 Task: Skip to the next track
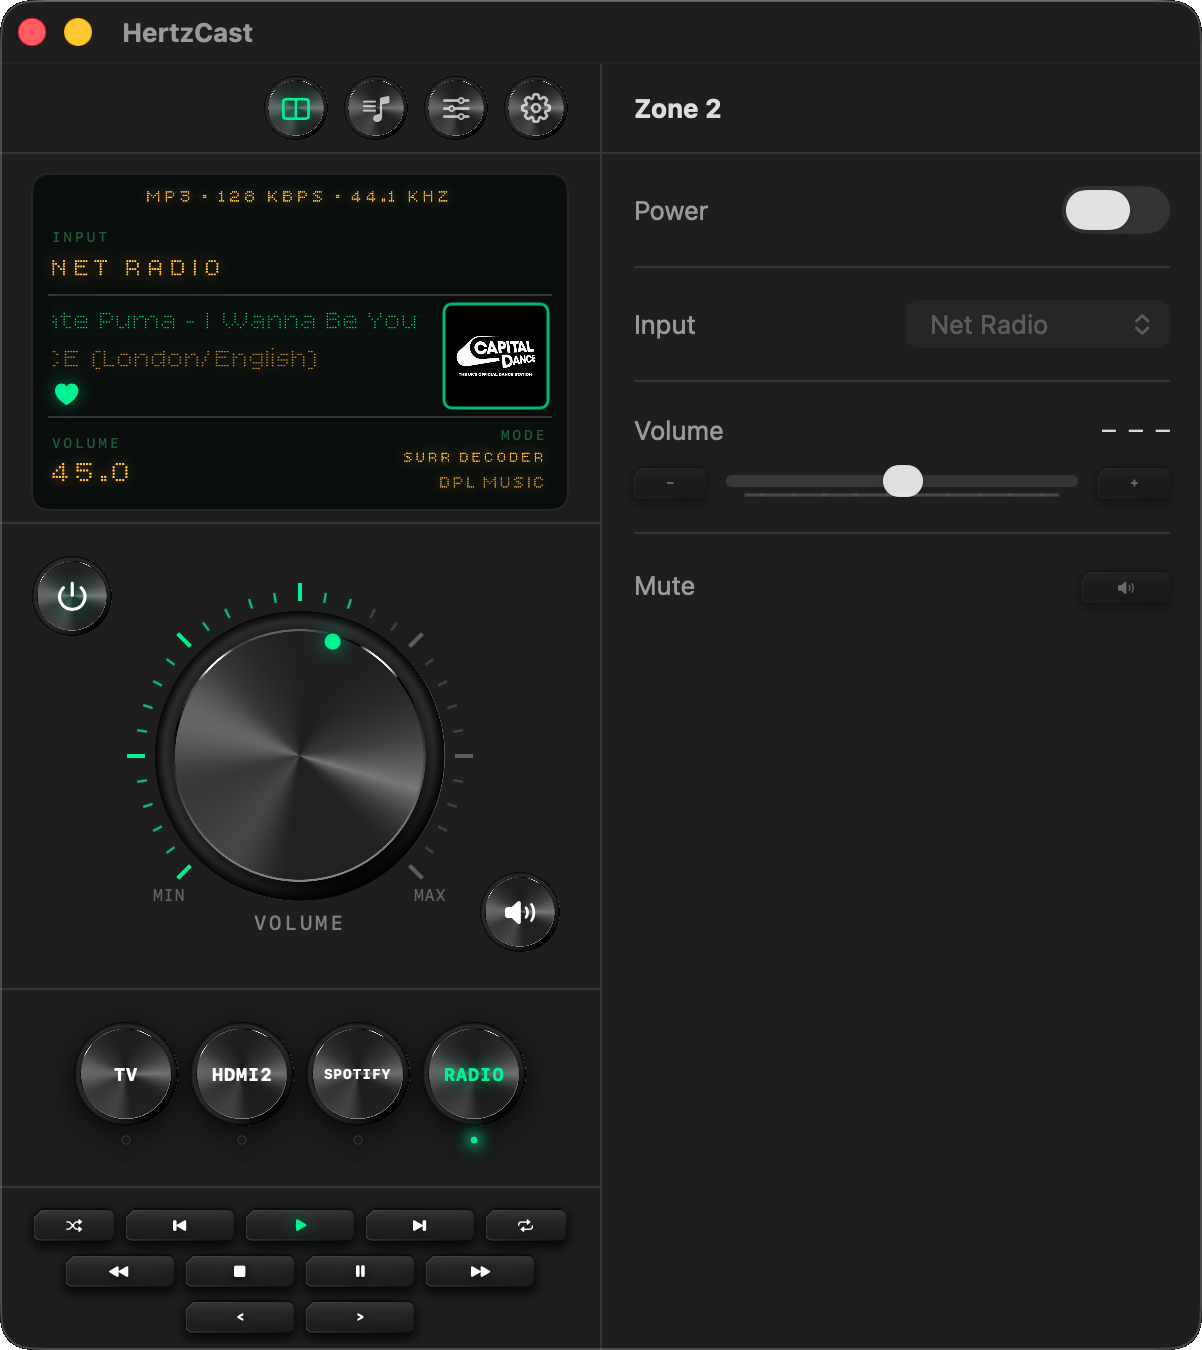click(x=420, y=1225)
